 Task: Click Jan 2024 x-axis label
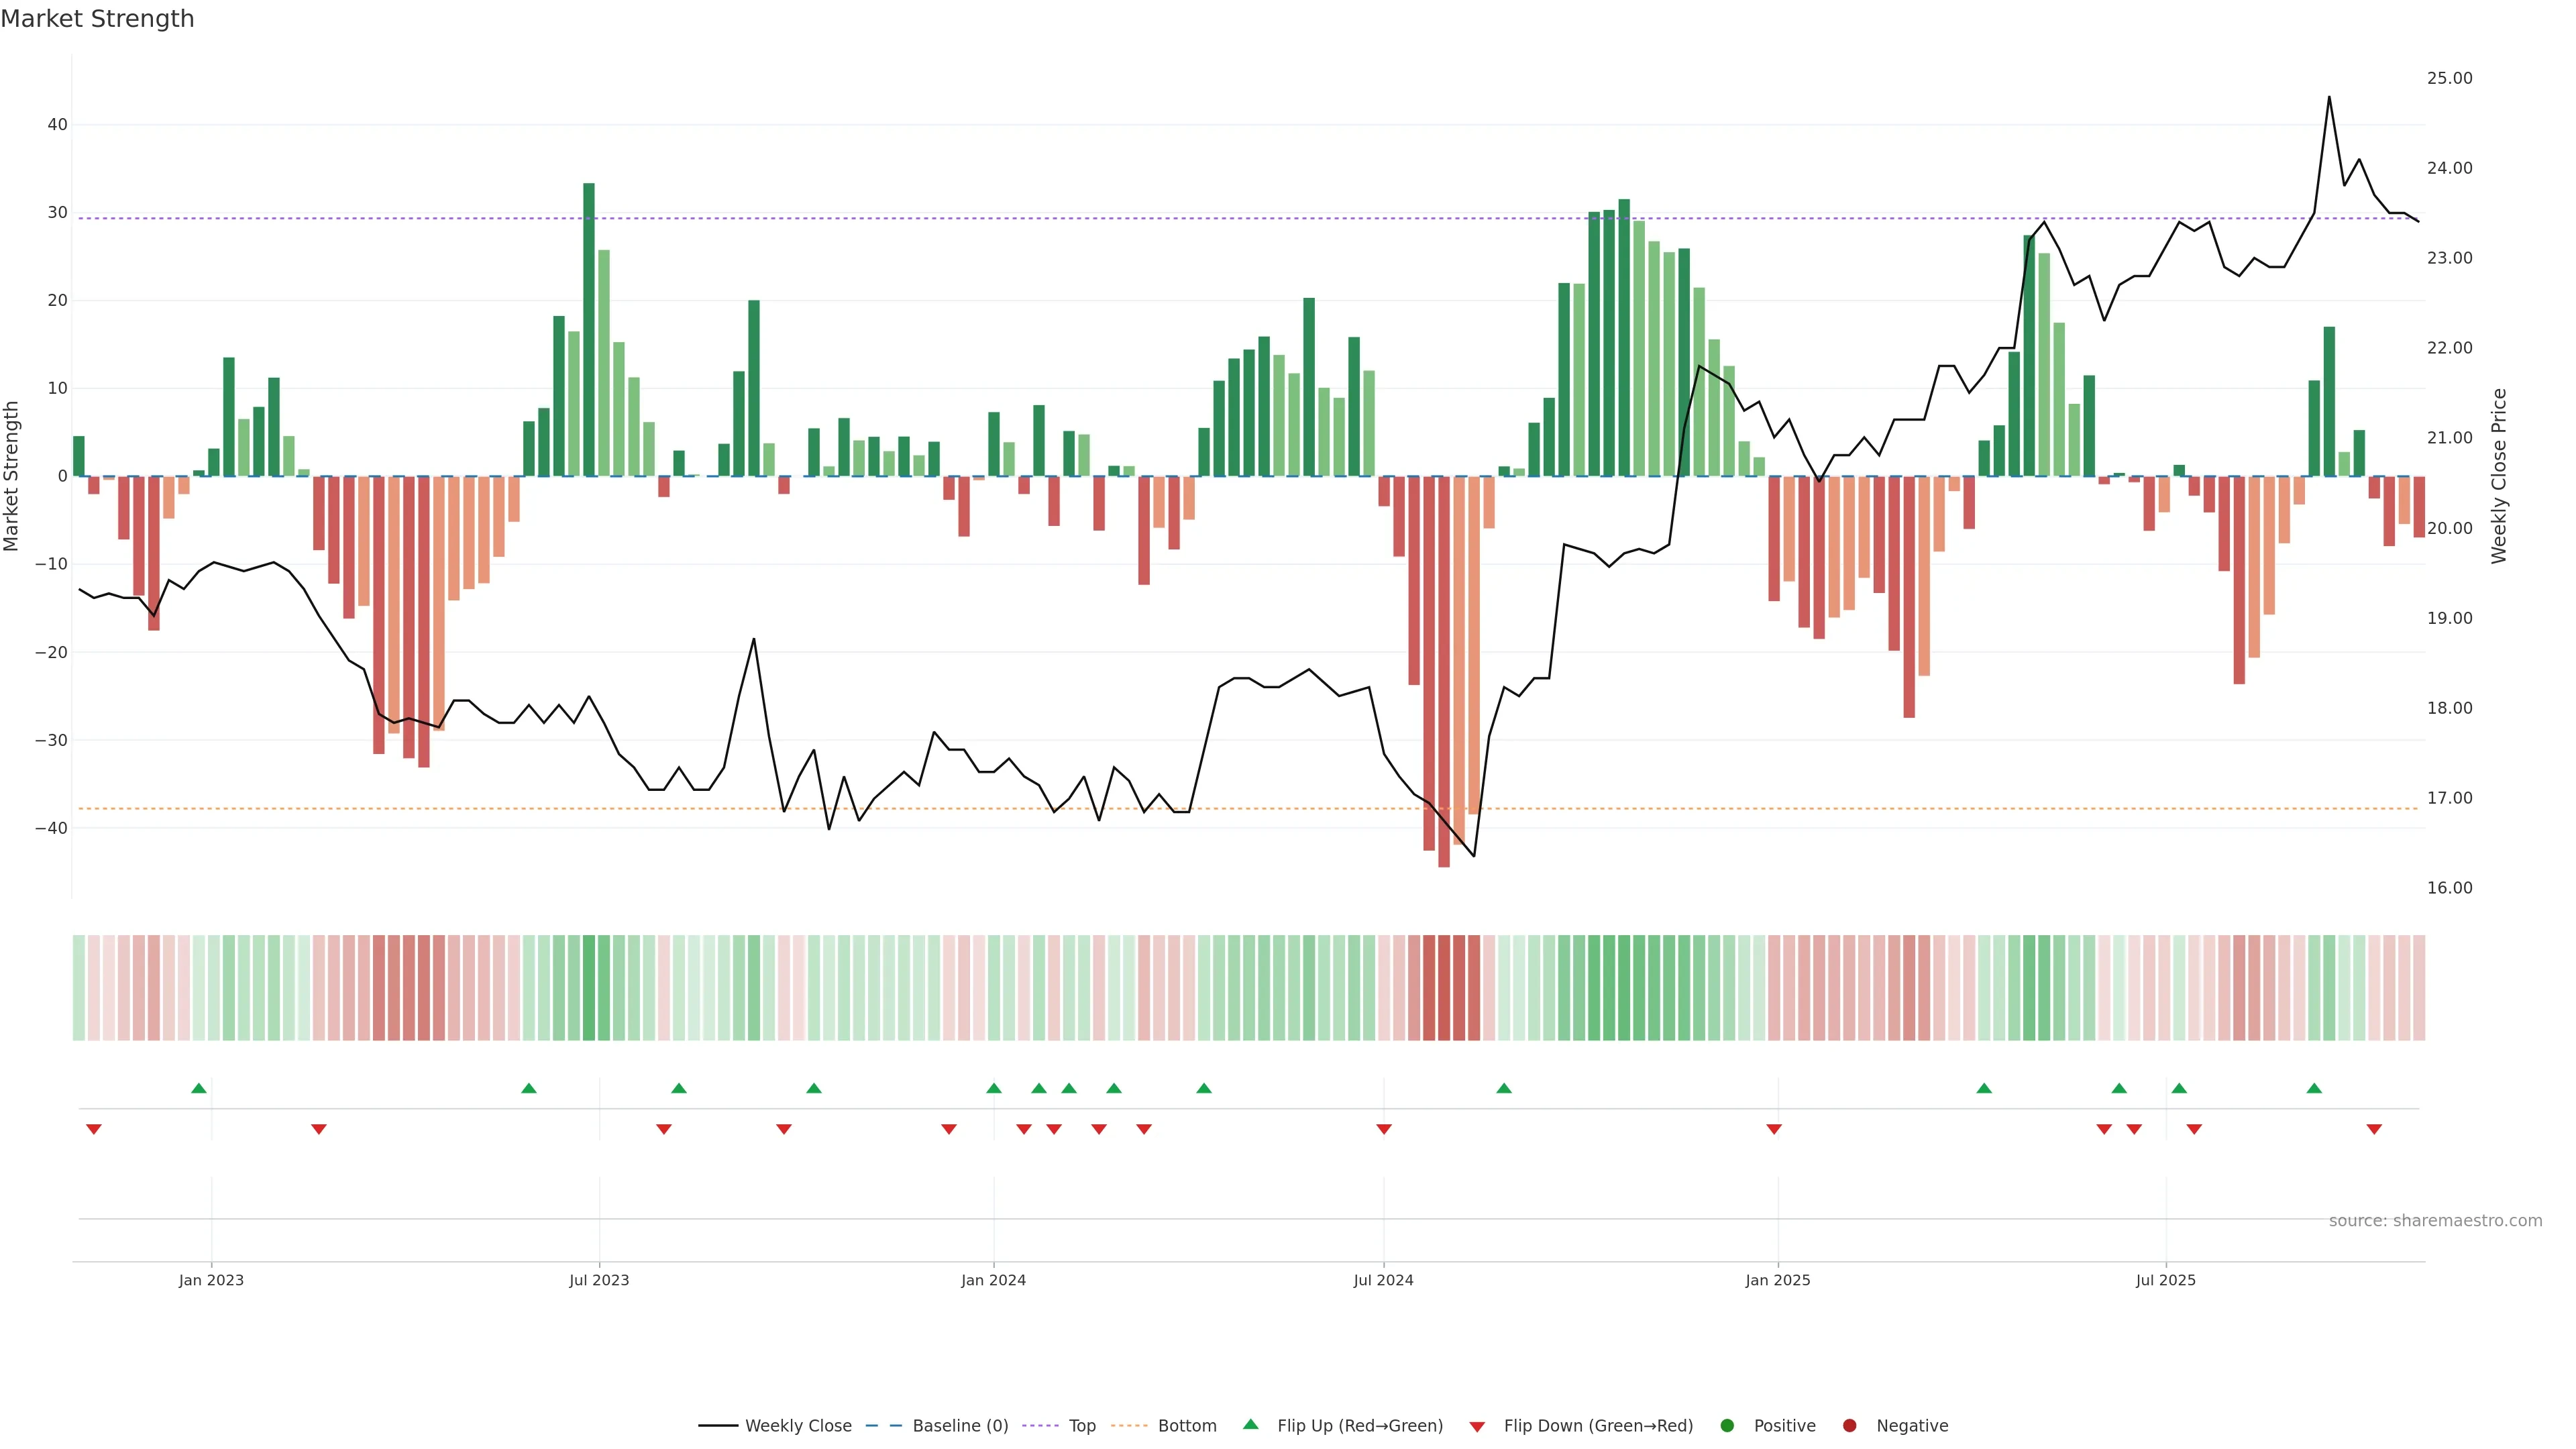click(x=993, y=1280)
